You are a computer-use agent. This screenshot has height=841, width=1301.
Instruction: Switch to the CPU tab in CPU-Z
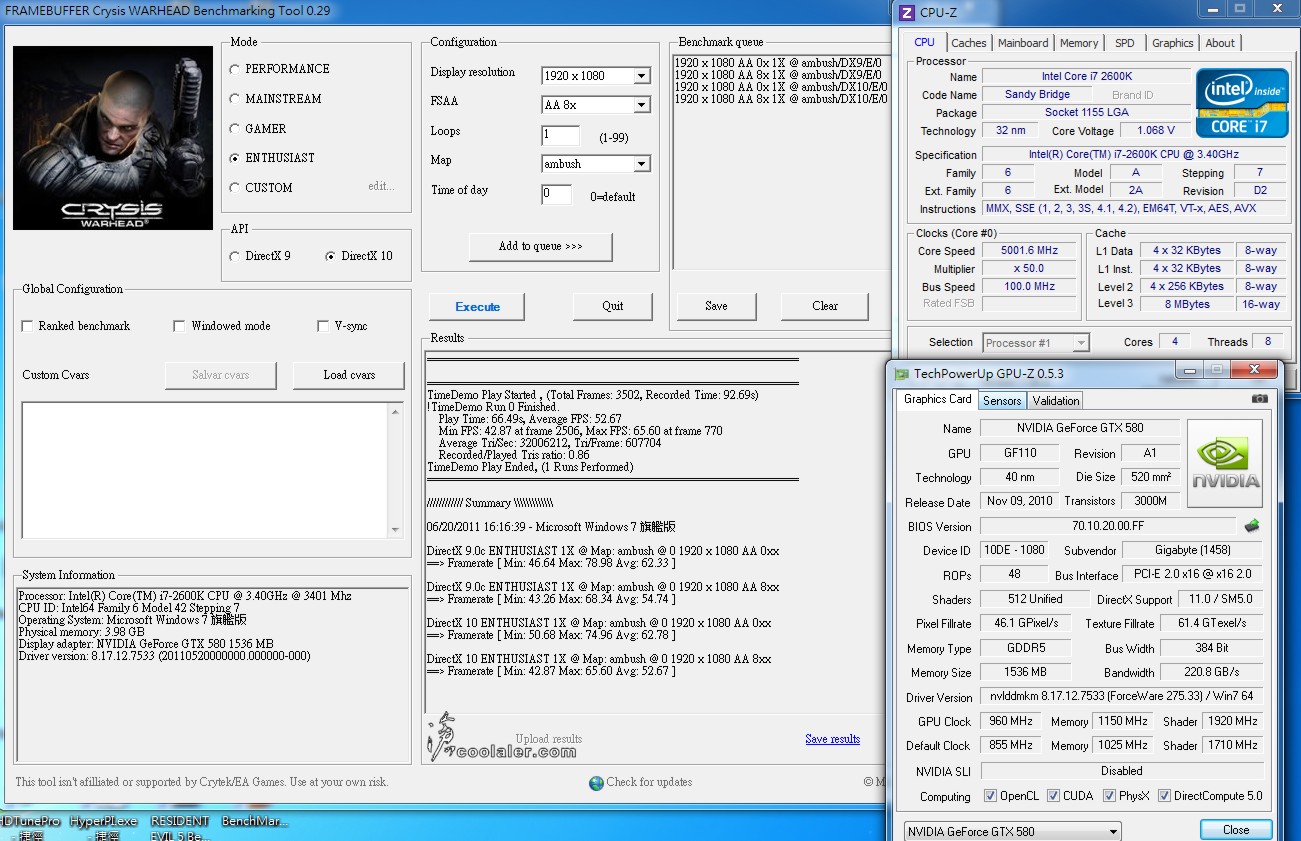[925, 42]
